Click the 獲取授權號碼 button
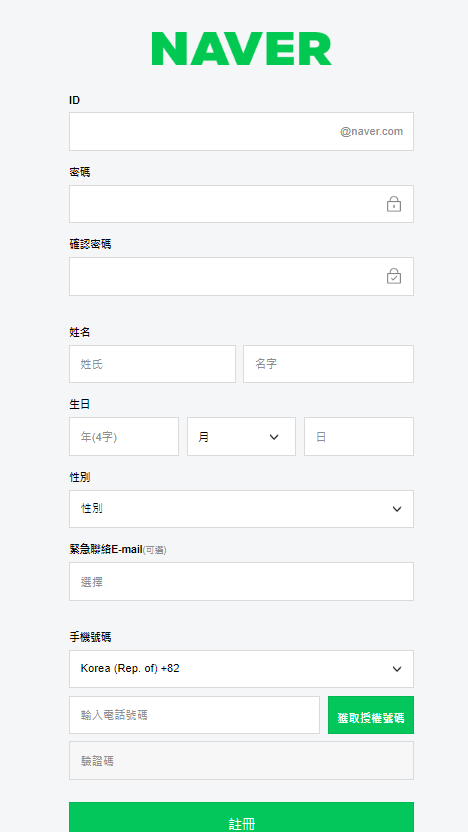The width and height of the screenshot is (468, 832). coord(371,715)
